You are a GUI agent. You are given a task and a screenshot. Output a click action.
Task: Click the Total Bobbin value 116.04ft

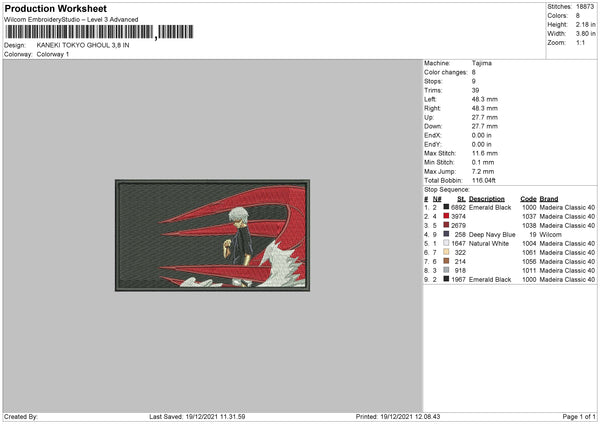click(484, 180)
